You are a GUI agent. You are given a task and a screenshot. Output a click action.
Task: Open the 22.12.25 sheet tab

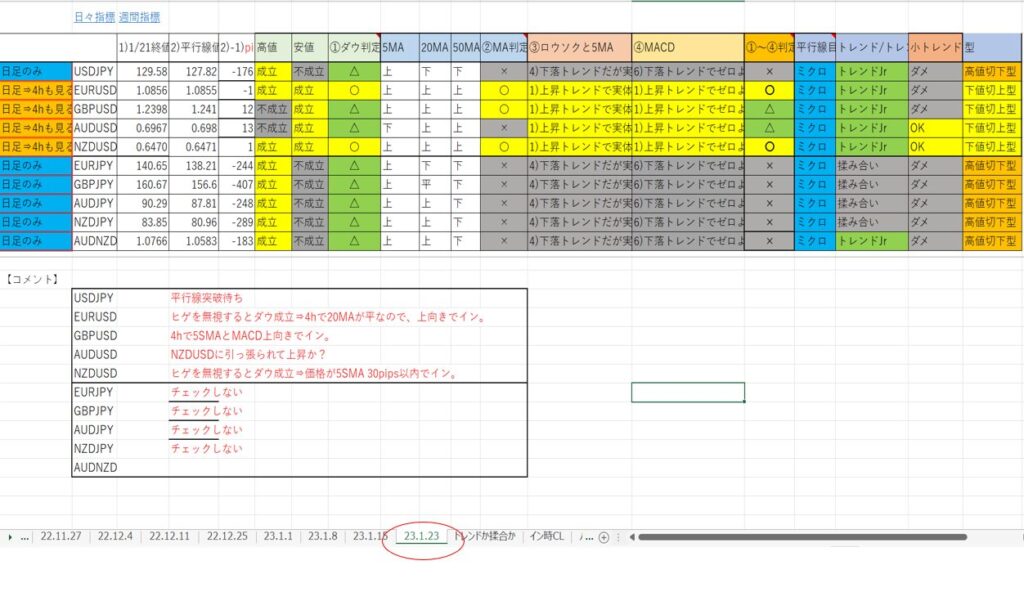point(225,536)
